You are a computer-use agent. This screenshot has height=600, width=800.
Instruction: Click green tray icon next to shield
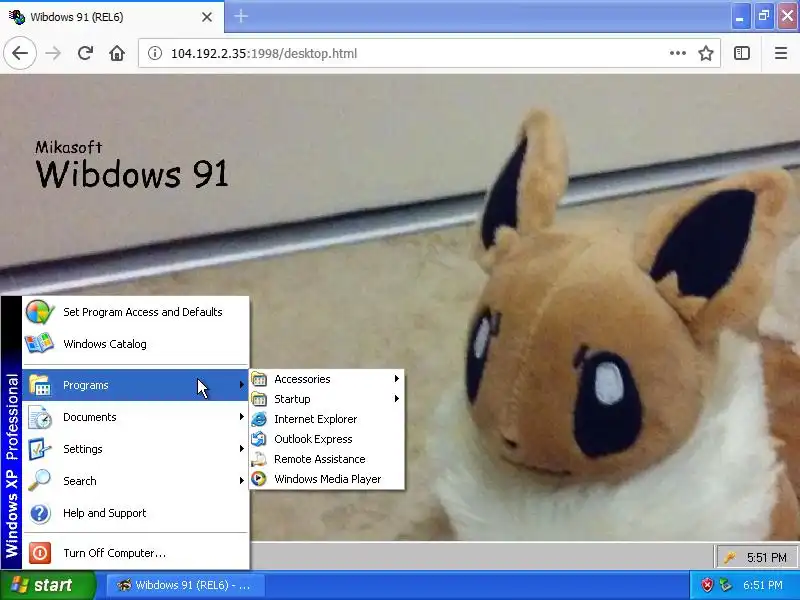[726, 585]
